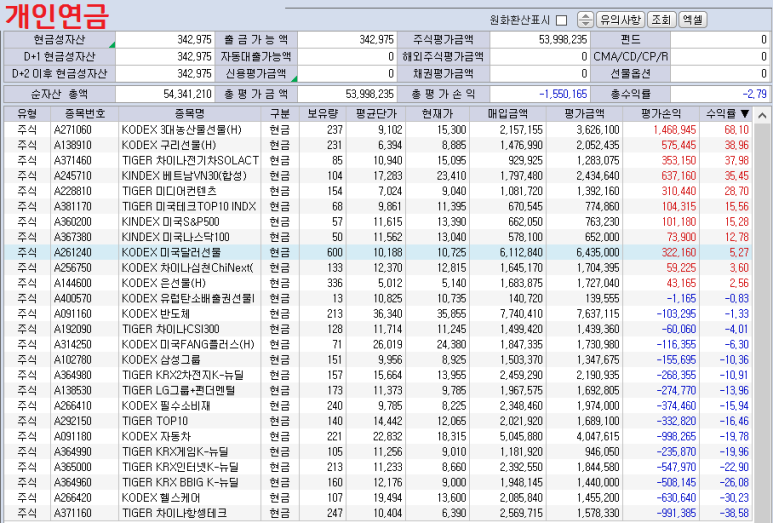This screenshot has width=773, height=523.
Task: Toggle the 원화환산표시 checkbox
Action: coord(561,20)
